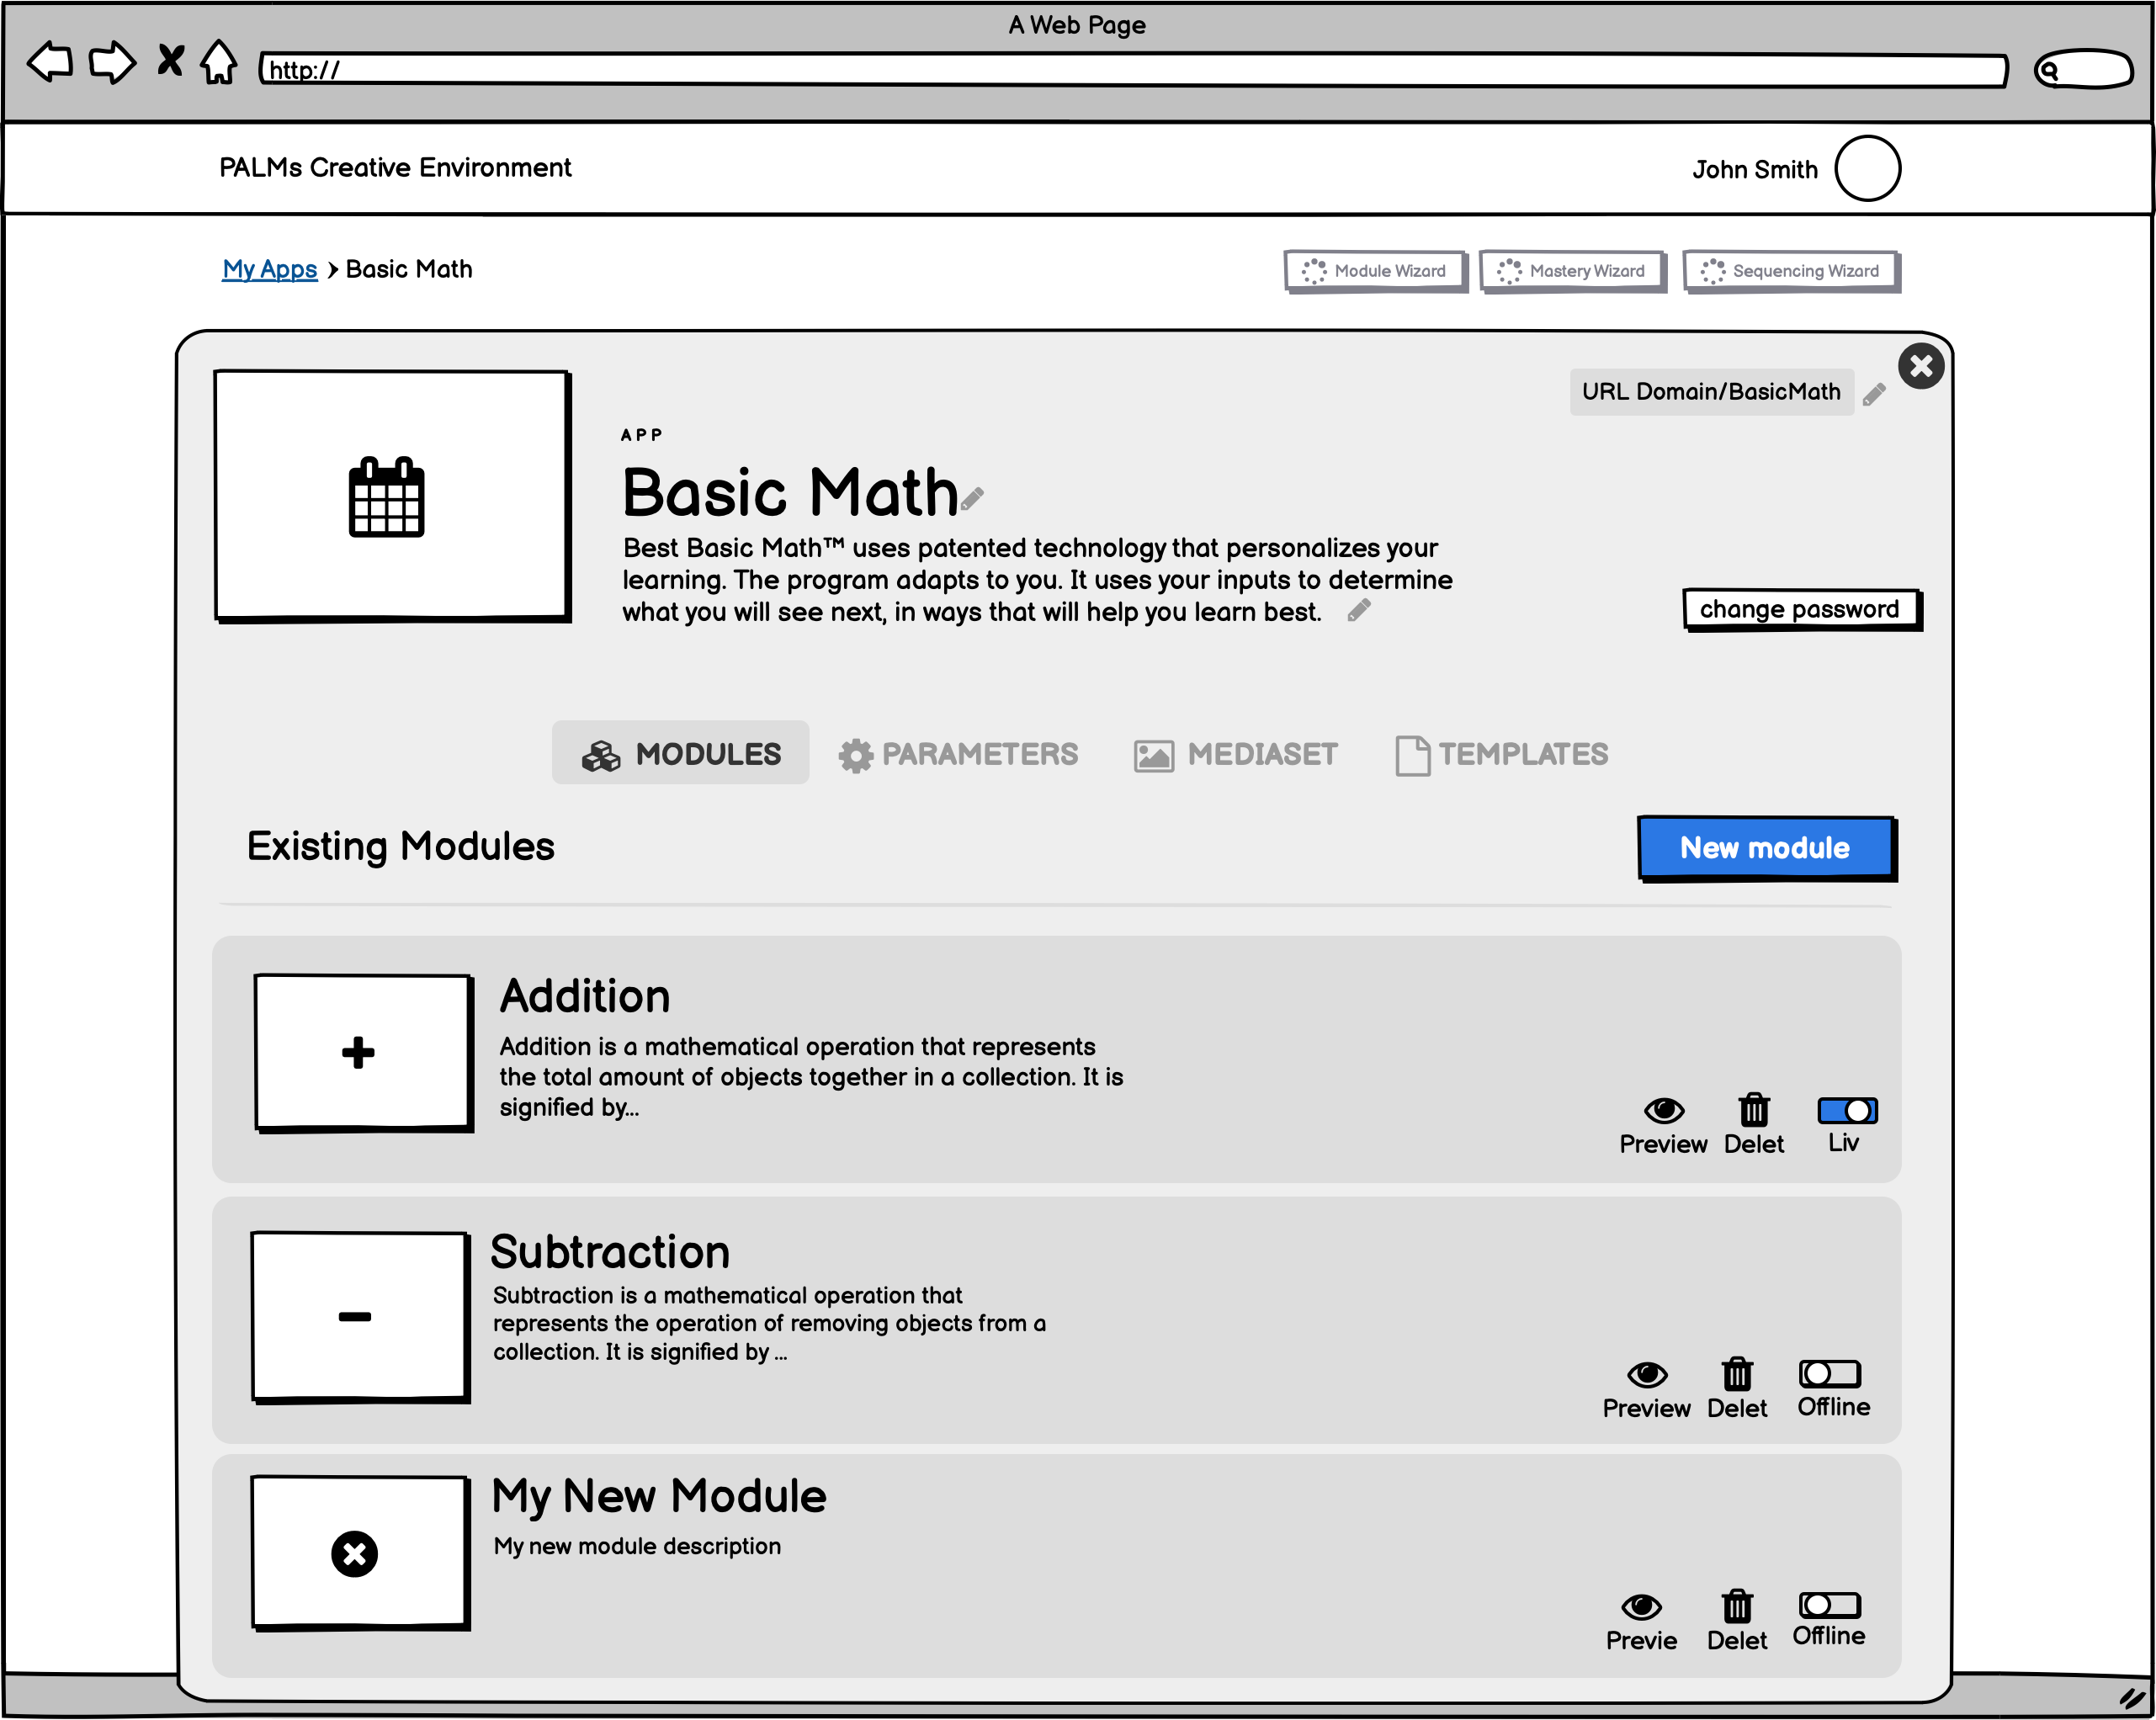Screen dimensions: 2156x1720
Task: Select the Templates tab
Action: point(1501,754)
